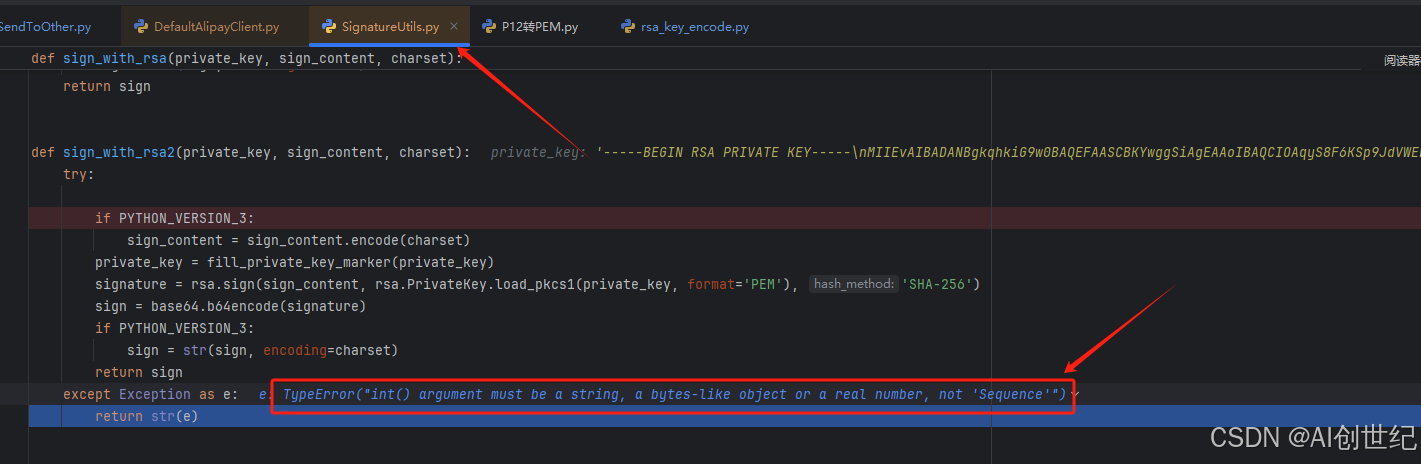1421x464 pixels.
Task: Click the 'SHA-256' string argument
Action: [x=937, y=284]
